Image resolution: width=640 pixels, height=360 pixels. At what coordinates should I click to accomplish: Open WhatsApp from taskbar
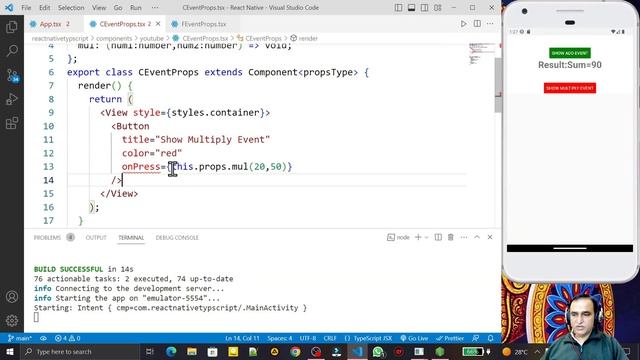tap(378, 351)
